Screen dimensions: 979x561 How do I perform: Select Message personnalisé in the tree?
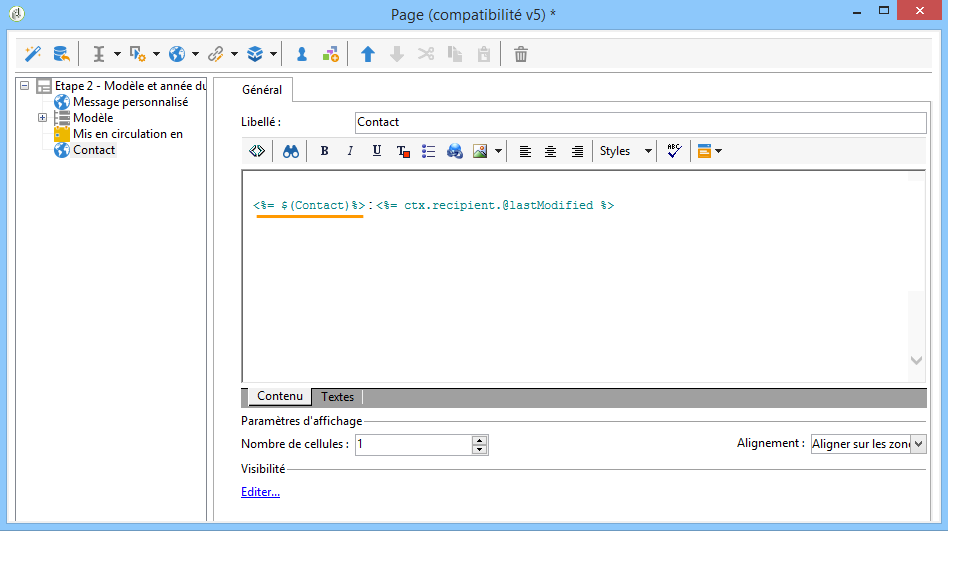[x=130, y=102]
